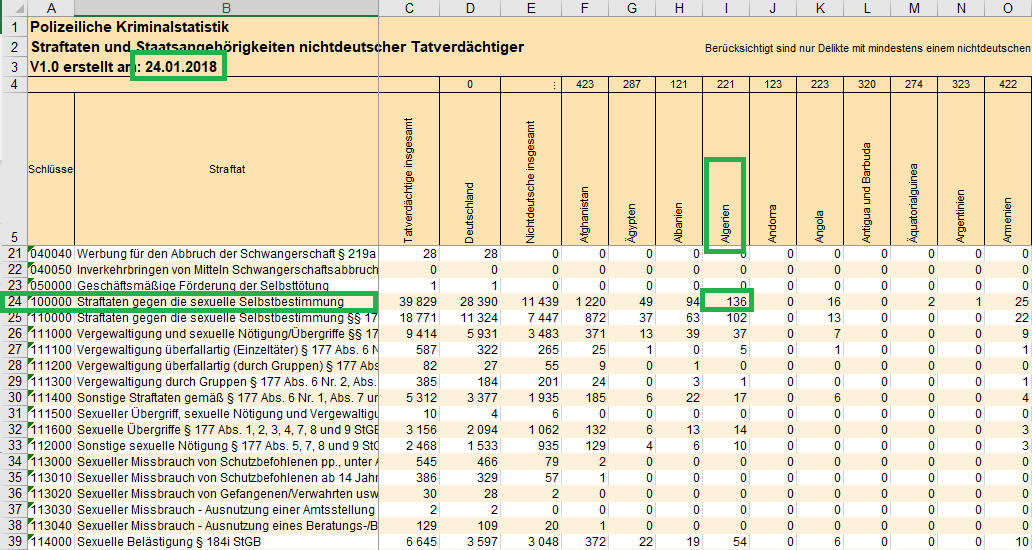Click the value 5 312 in row 30

tap(409, 397)
